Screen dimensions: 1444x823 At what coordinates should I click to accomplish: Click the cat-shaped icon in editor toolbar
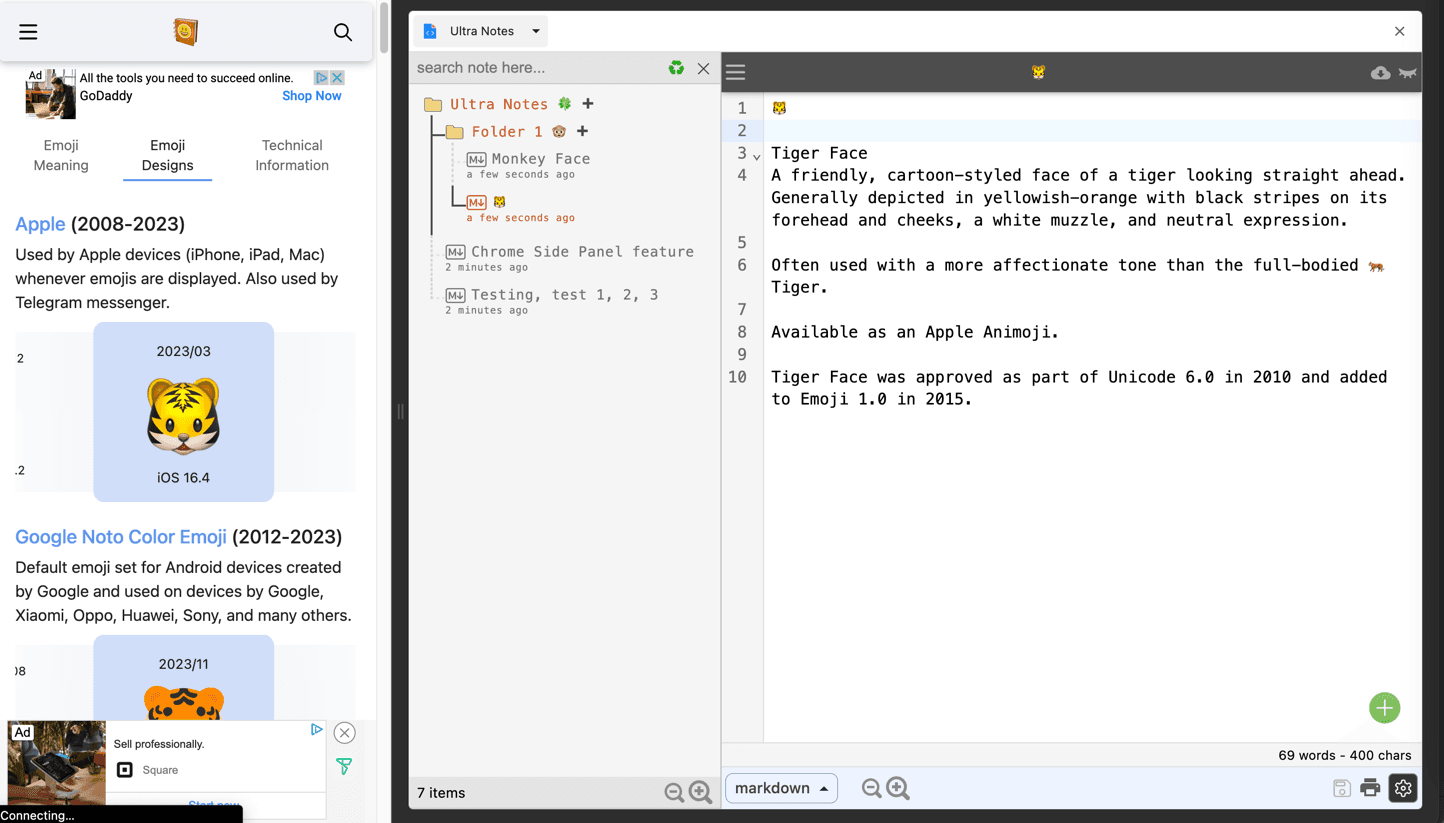pyautogui.click(x=1408, y=73)
